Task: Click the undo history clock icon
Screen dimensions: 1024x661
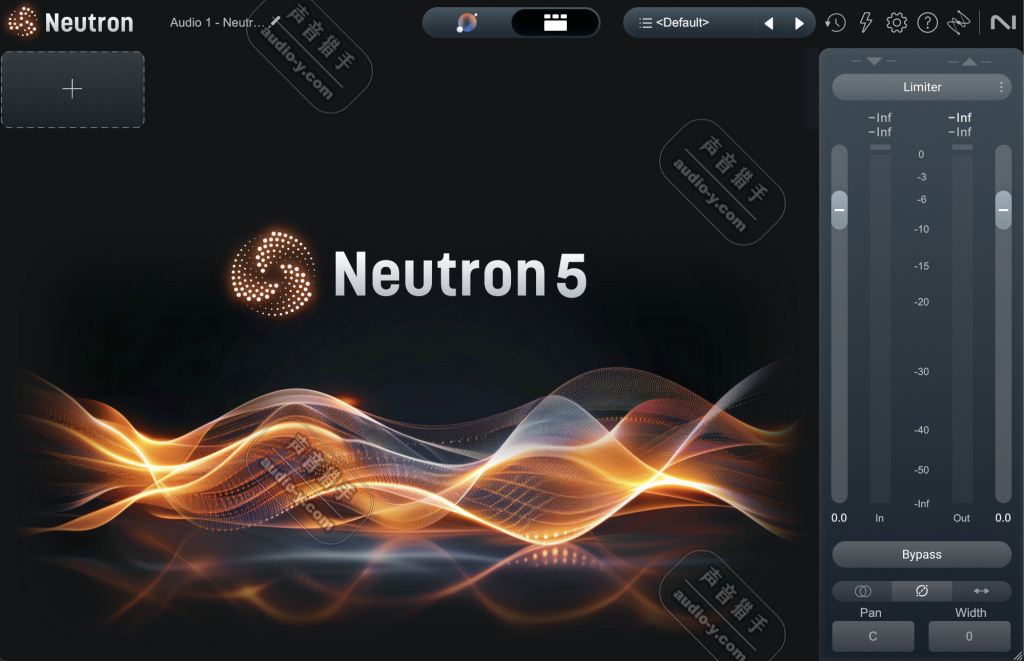Action: pyautogui.click(x=835, y=22)
